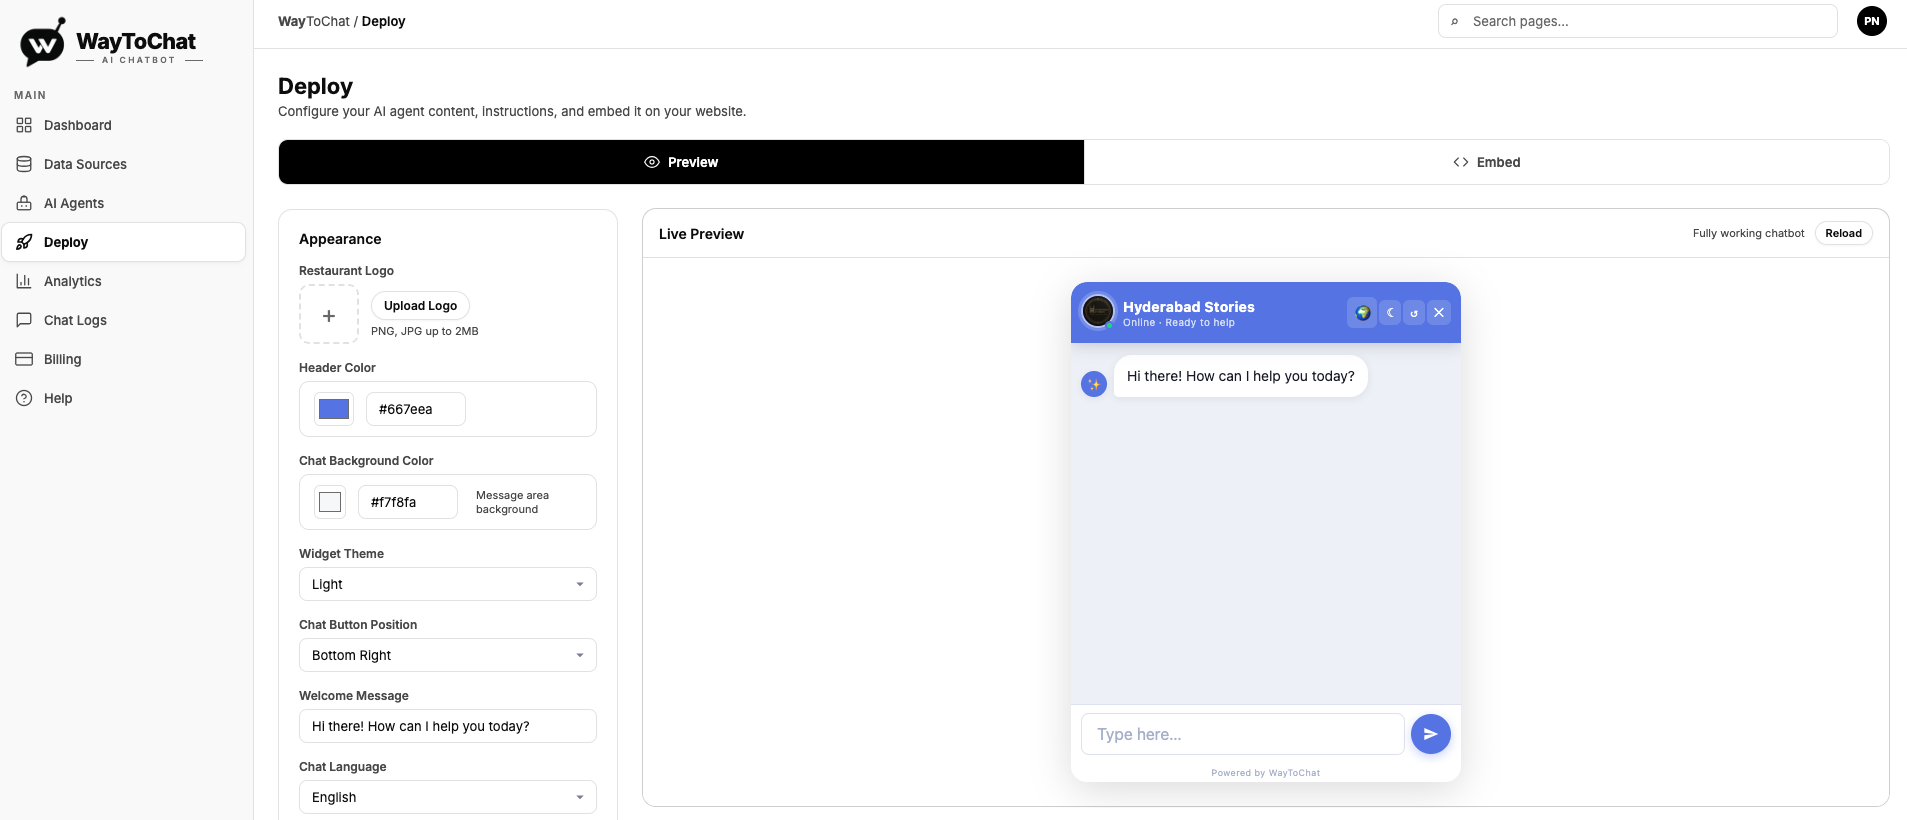This screenshot has width=1907, height=820.
Task: Select Deploy in the sidebar
Action: 123,242
